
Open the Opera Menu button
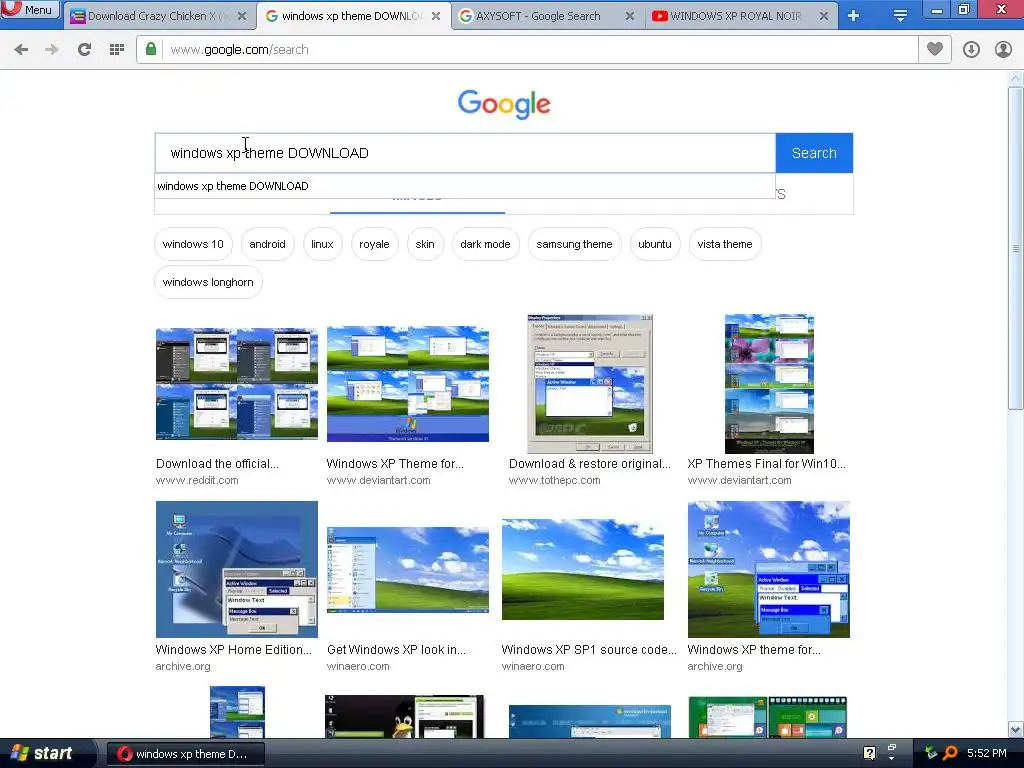tap(30, 9)
